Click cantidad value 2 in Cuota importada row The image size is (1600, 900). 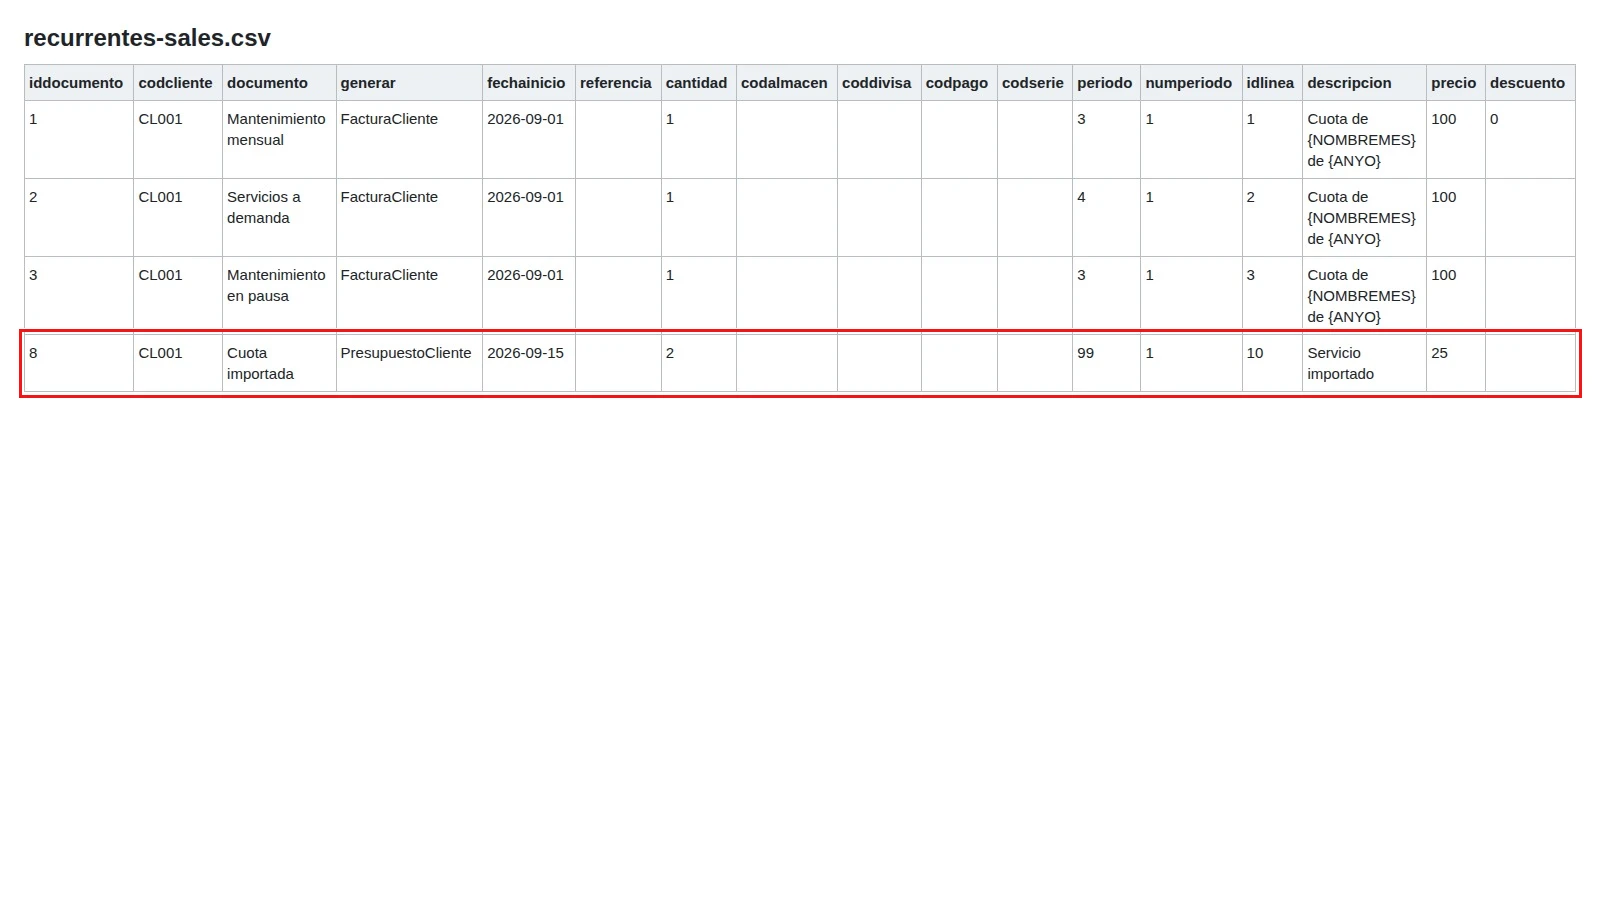699,363
